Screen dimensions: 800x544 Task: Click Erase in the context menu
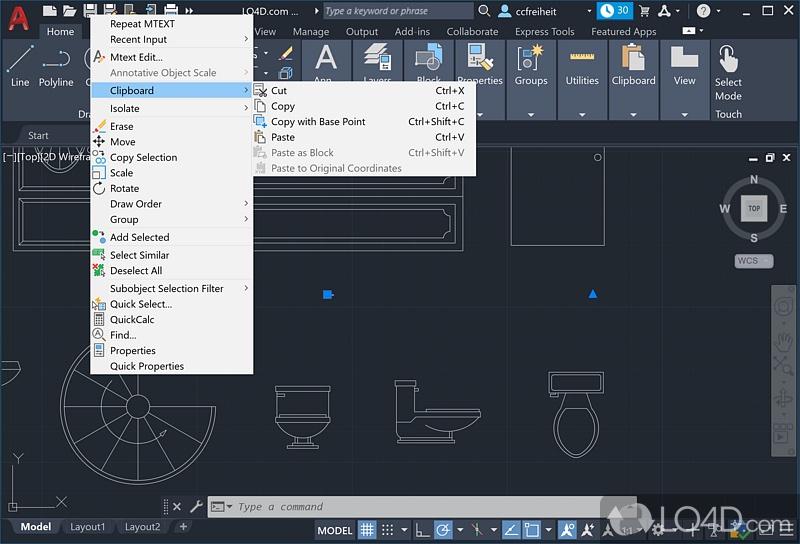point(121,127)
